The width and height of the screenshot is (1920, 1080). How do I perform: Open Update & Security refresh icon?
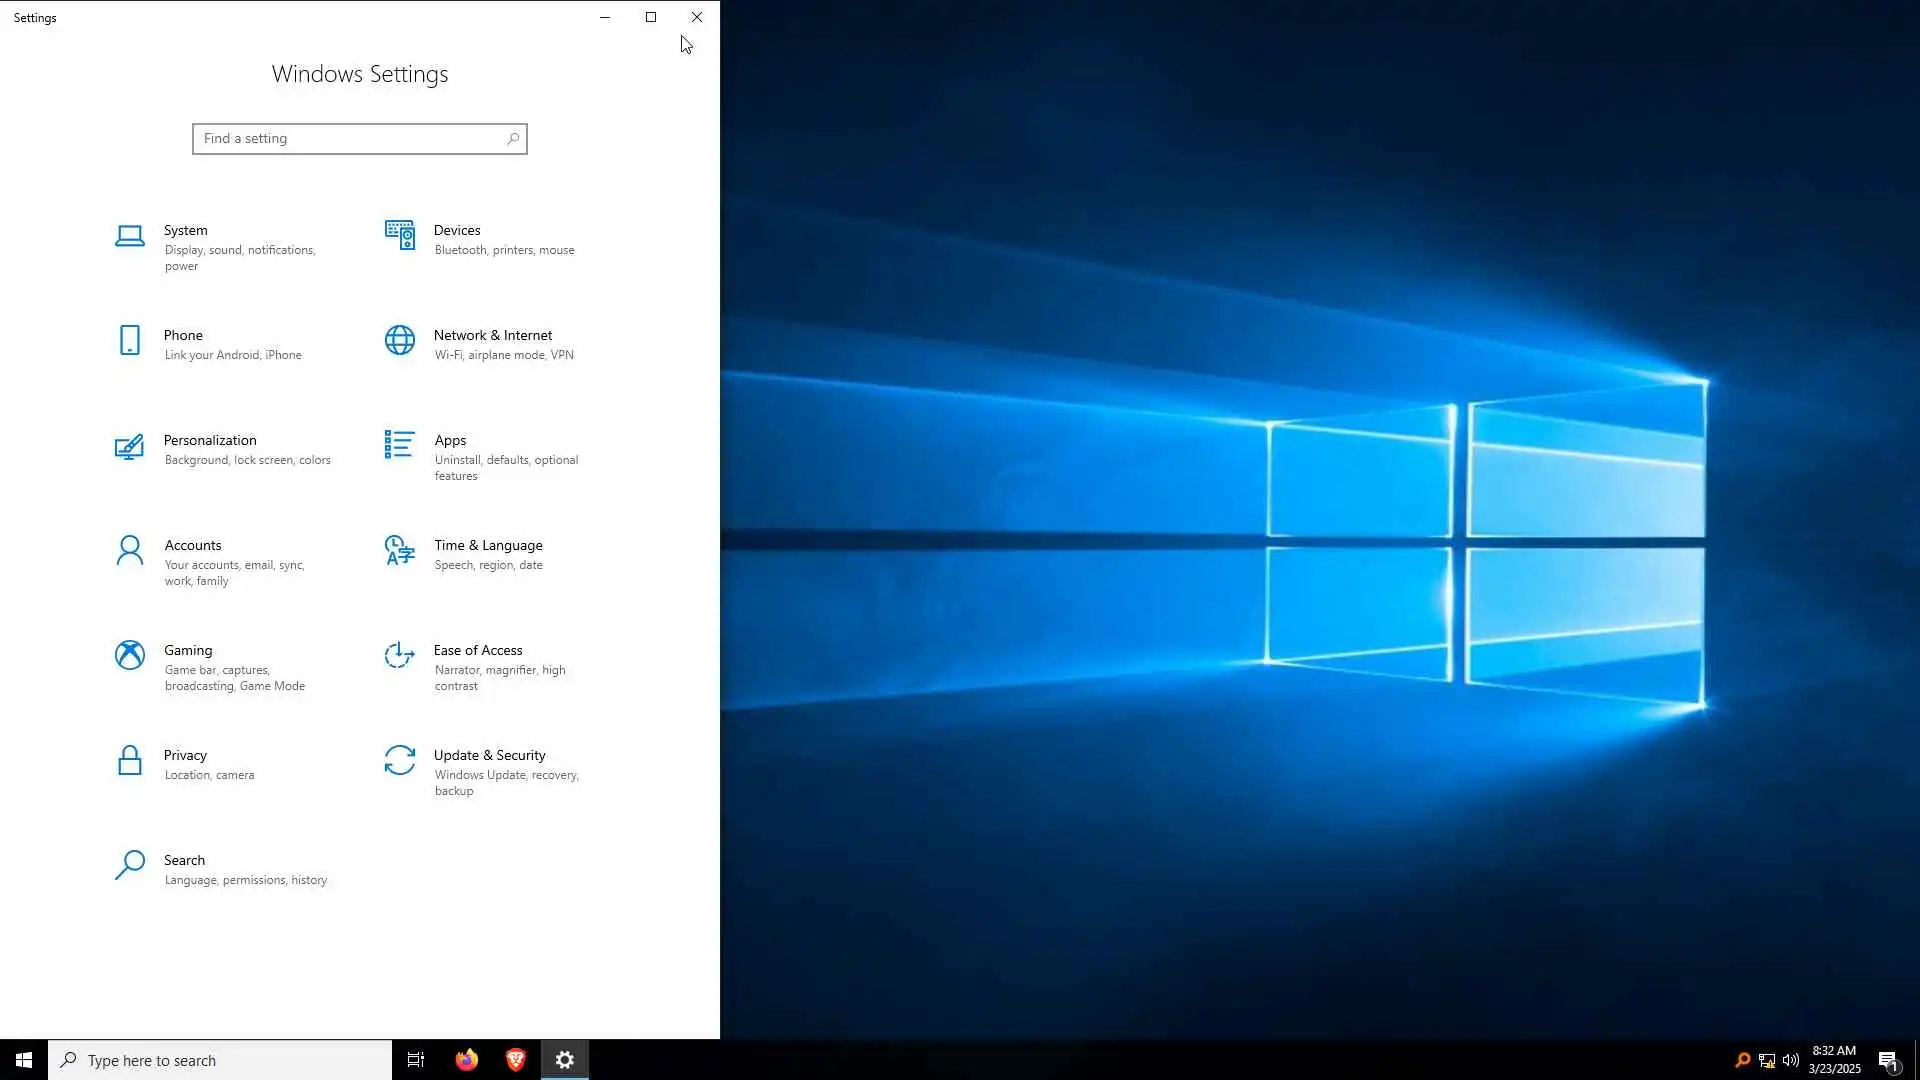pos(399,761)
